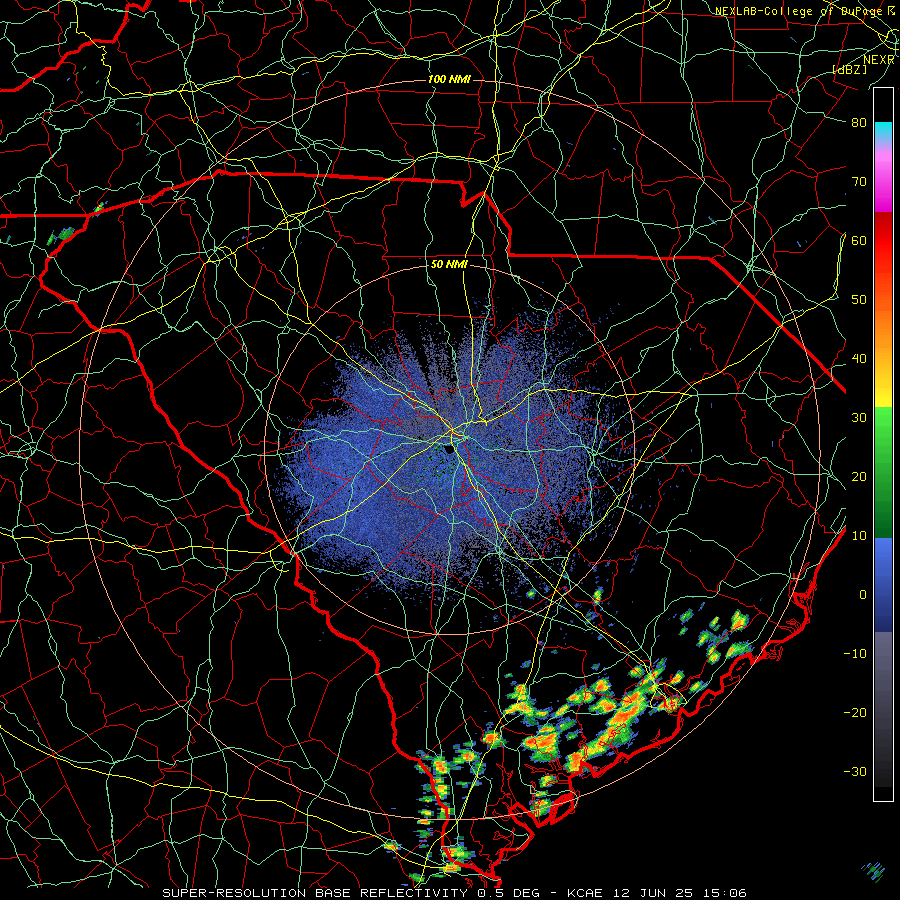Click the cyan top band of the color bar
The image size is (900, 900).
[x=883, y=133]
